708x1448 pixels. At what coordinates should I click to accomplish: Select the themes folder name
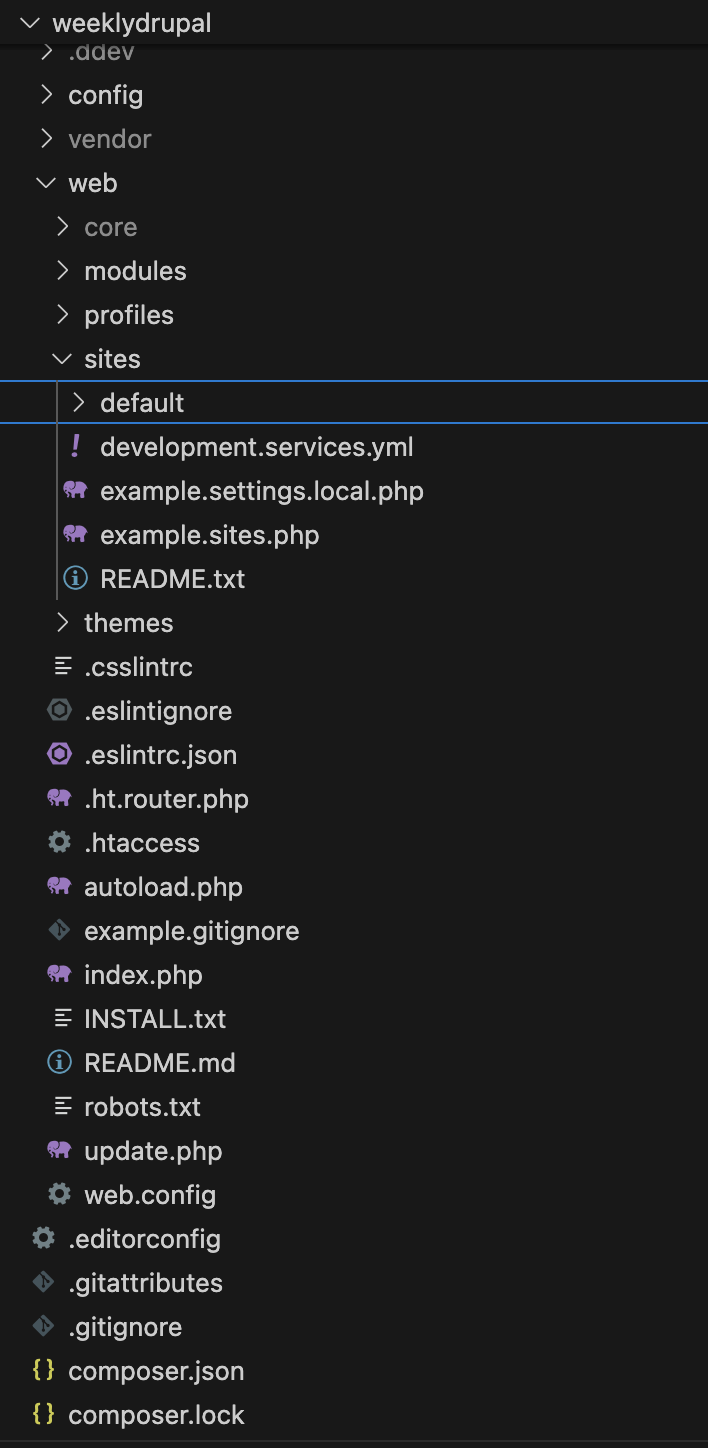click(129, 623)
